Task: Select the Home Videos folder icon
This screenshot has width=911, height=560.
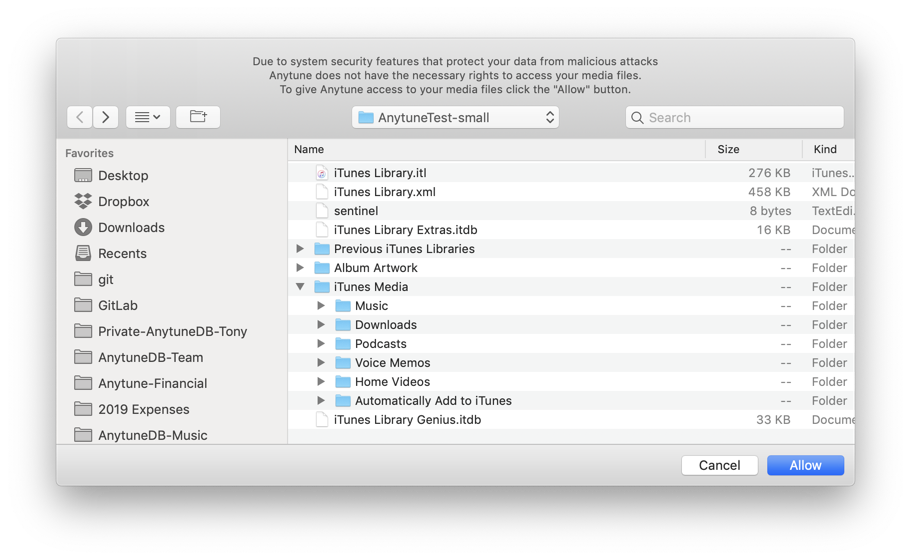Action: point(343,382)
